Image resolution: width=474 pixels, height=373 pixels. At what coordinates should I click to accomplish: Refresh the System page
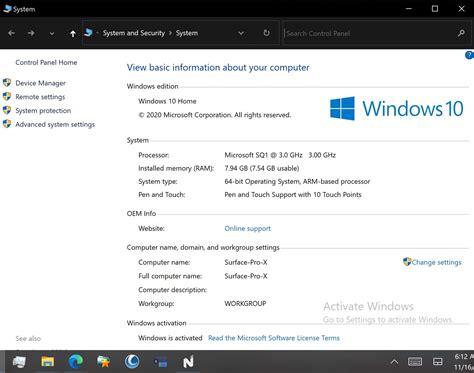click(266, 33)
